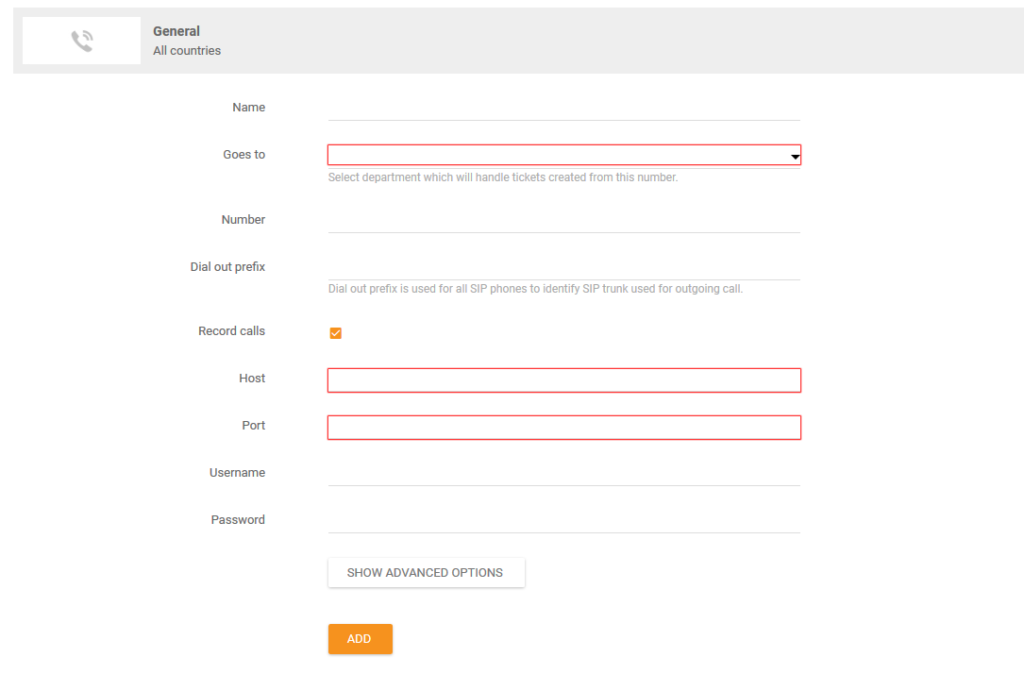Click the Name label

click(x=248, y=107)
